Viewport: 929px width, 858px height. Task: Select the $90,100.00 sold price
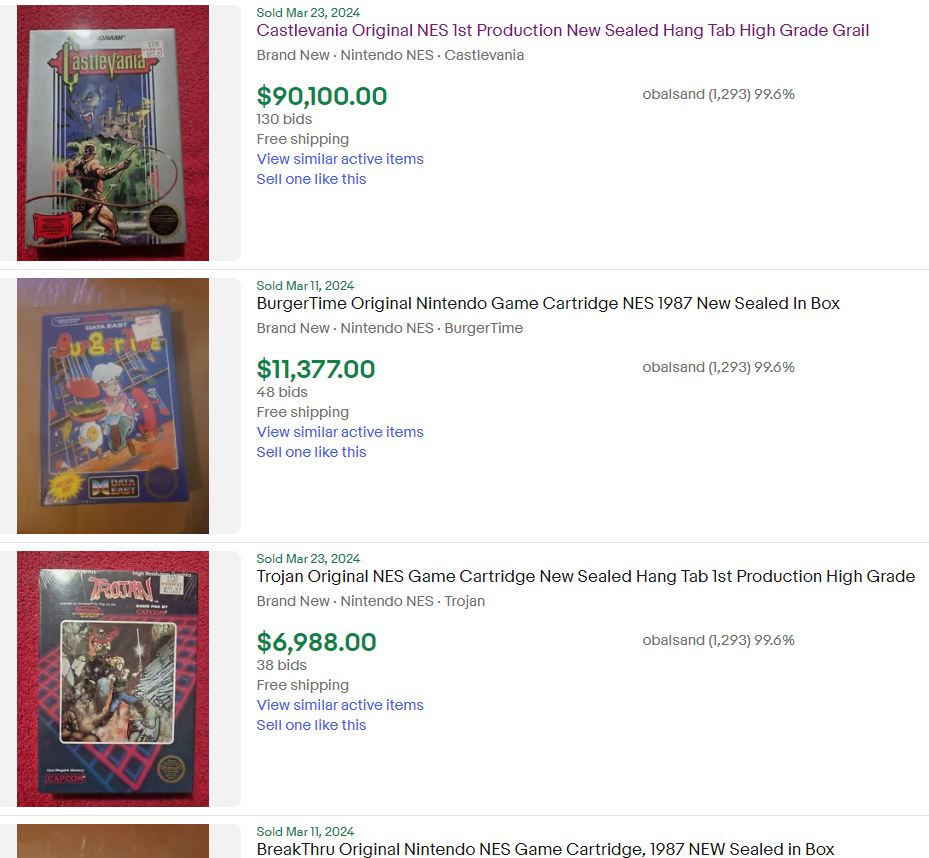(x=321, y=97)
